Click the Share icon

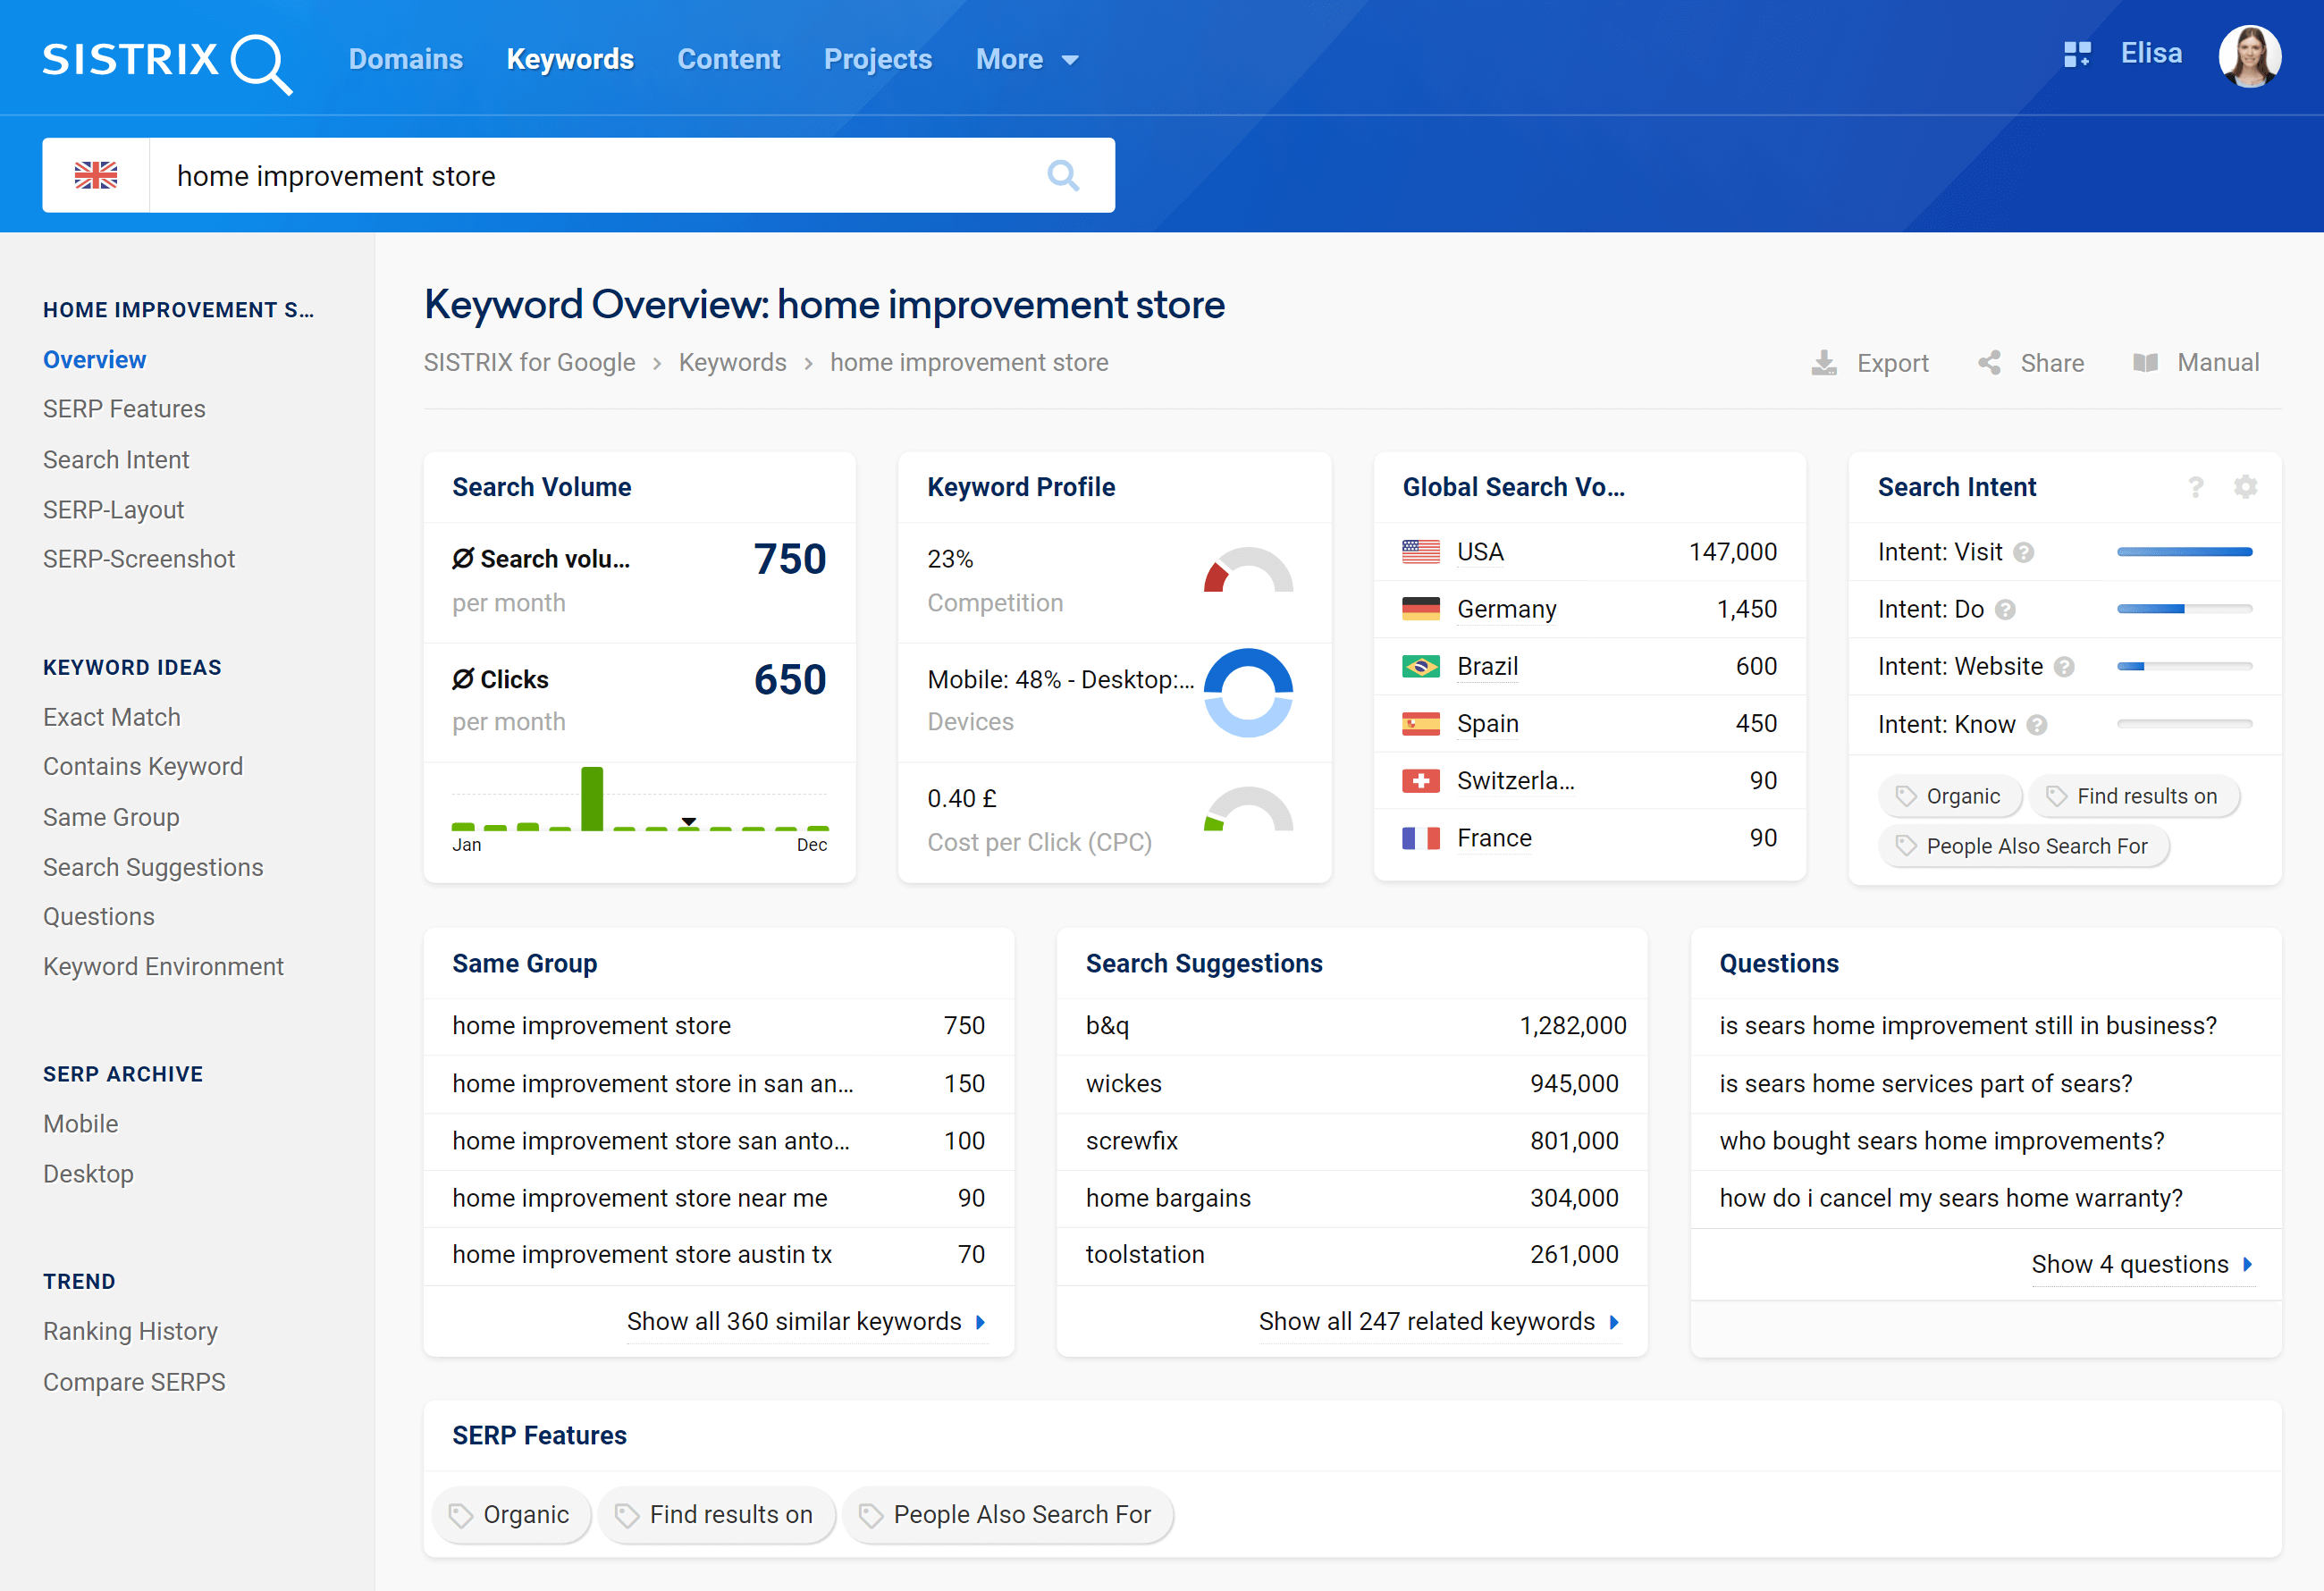tap(1989, 363)
